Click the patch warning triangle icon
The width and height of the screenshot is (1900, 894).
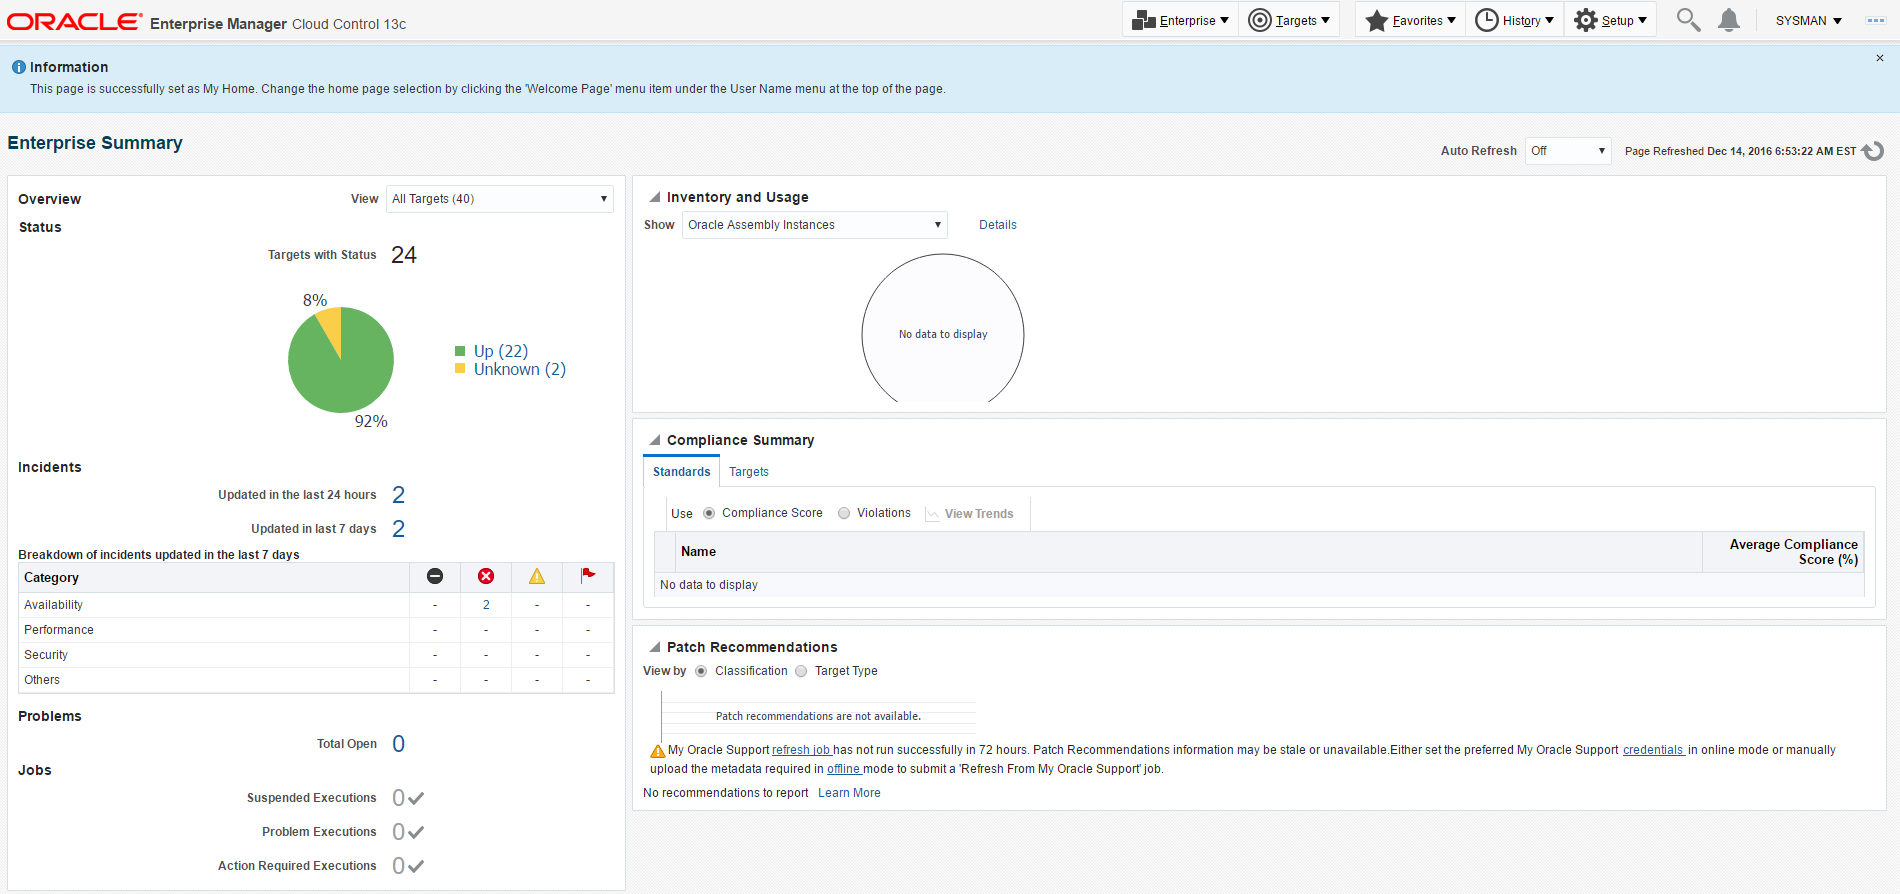coord(657,751)
